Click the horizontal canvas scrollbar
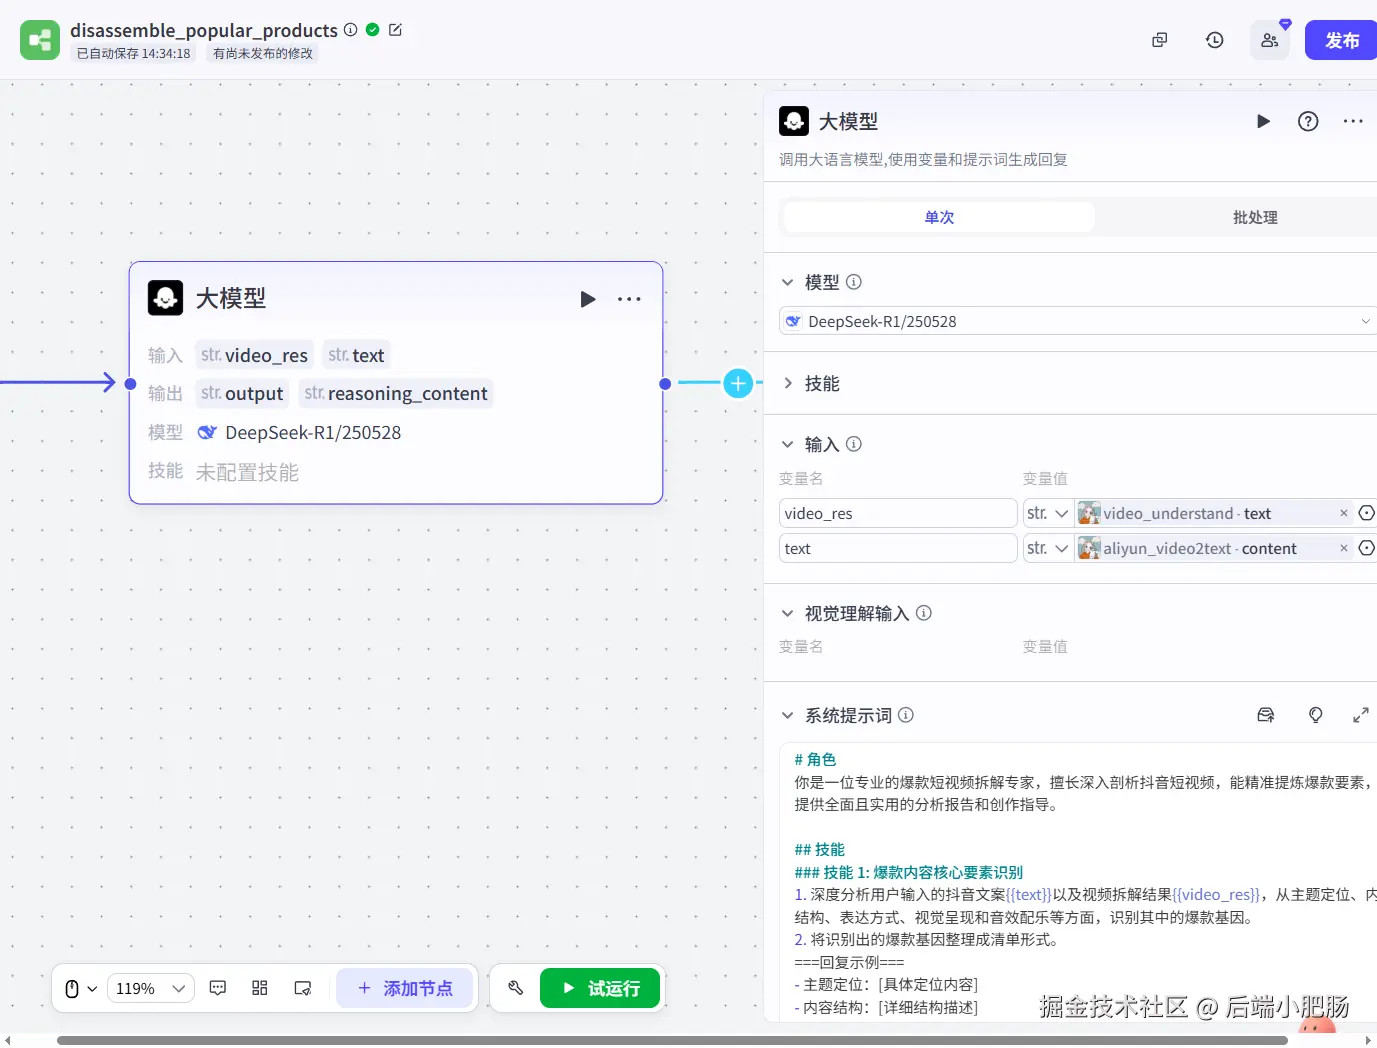The image size is (1377, 1048). (672, 1041)
